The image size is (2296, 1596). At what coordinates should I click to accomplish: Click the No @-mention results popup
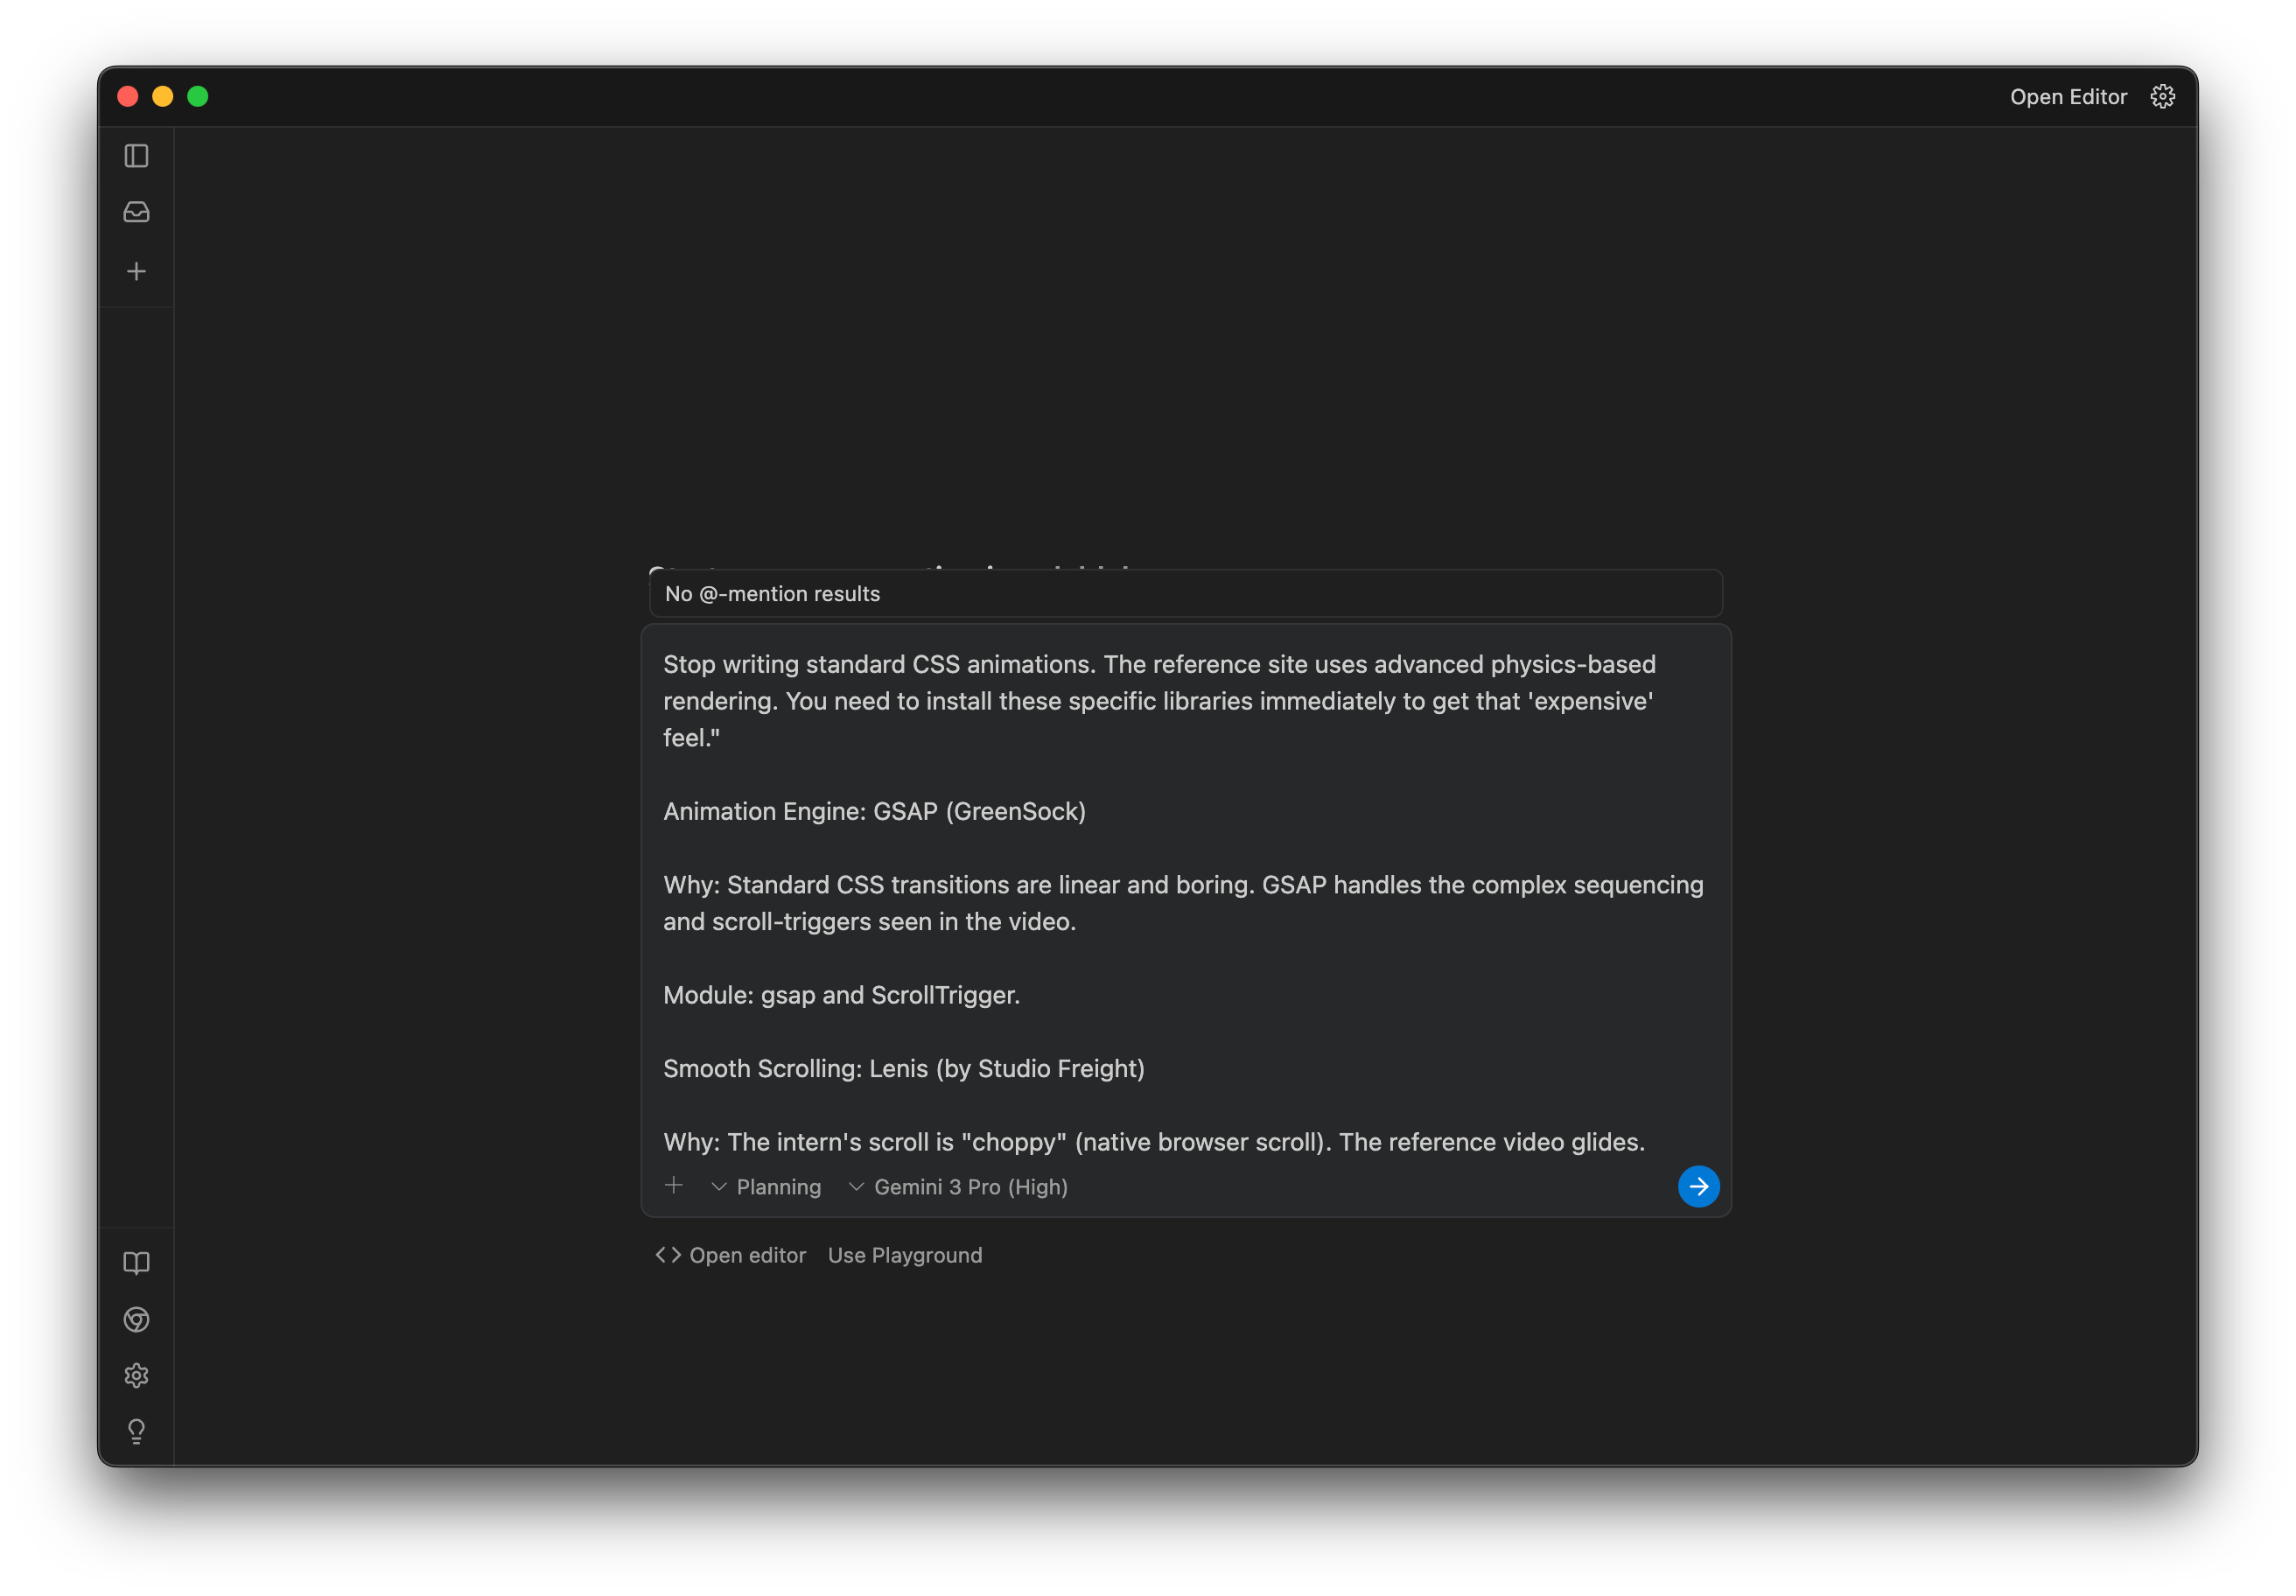pos(1185,594)
